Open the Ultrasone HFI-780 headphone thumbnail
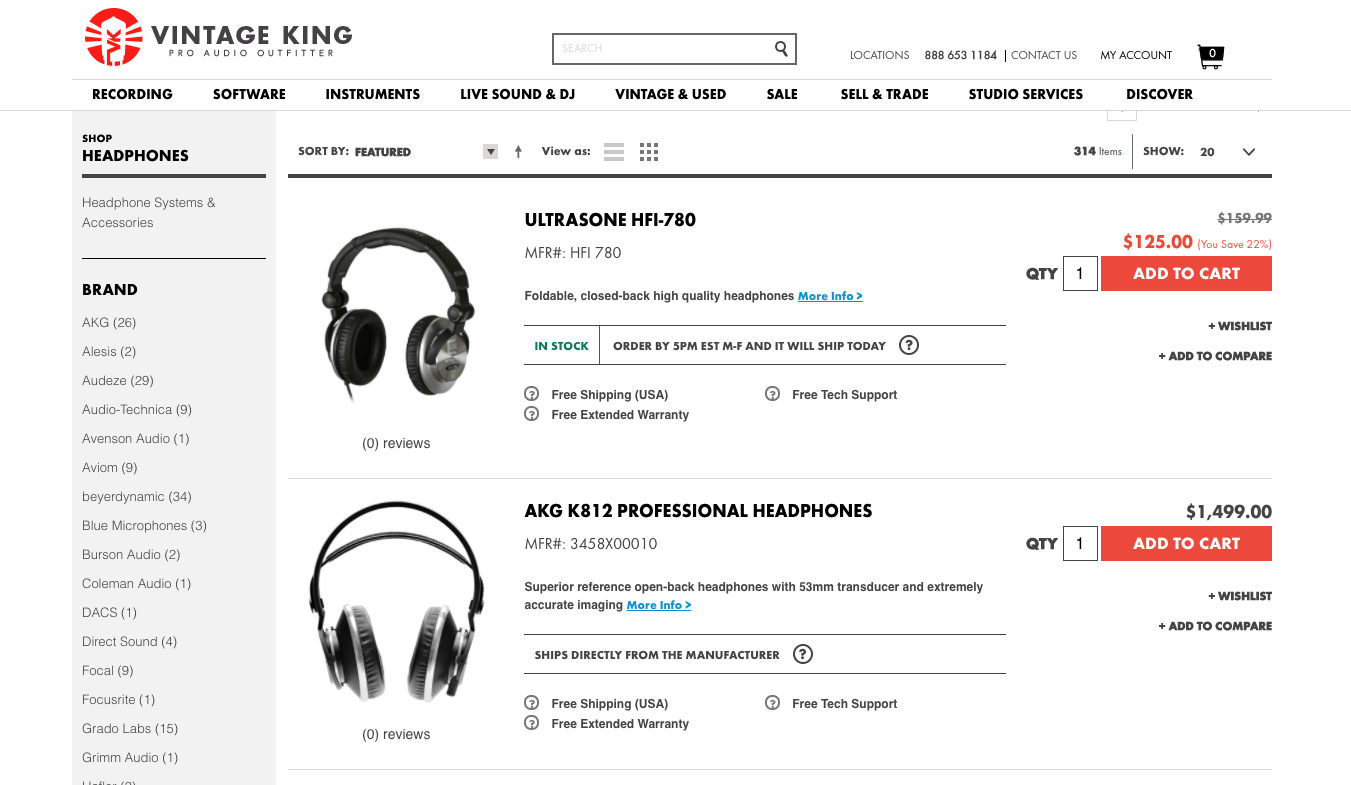1351x785 pixels. click(x=396, y=315)
